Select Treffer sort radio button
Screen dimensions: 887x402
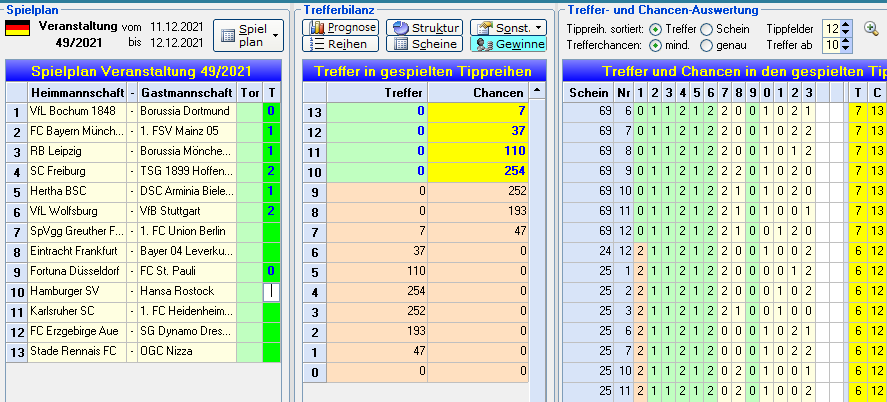point(655,29)
